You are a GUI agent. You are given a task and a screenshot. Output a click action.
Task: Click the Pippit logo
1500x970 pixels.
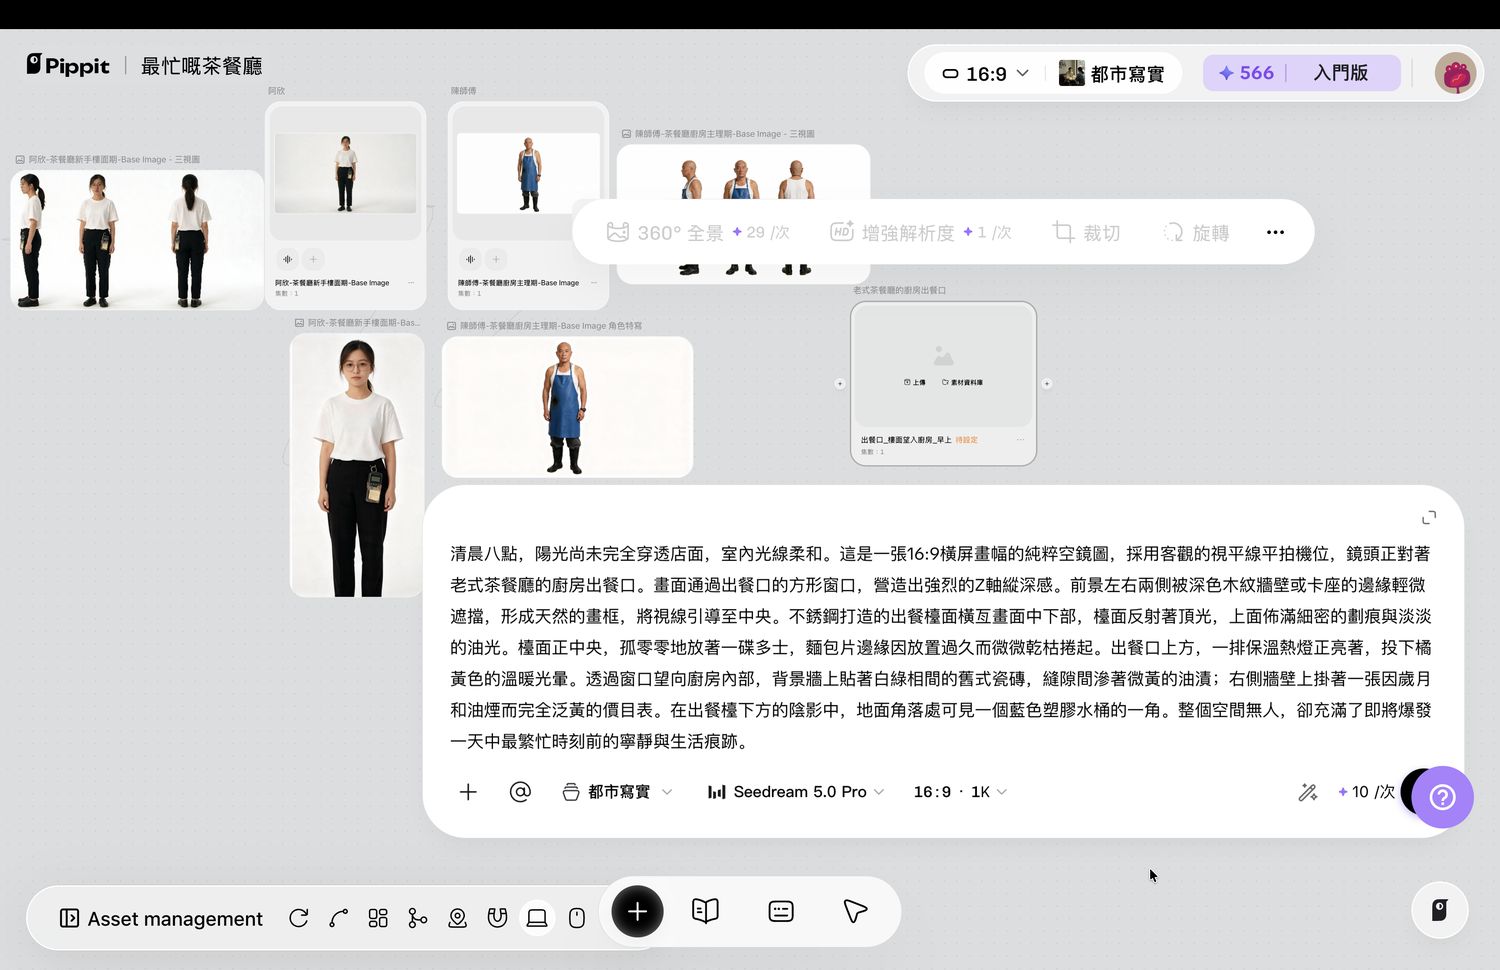coord(68,65)
